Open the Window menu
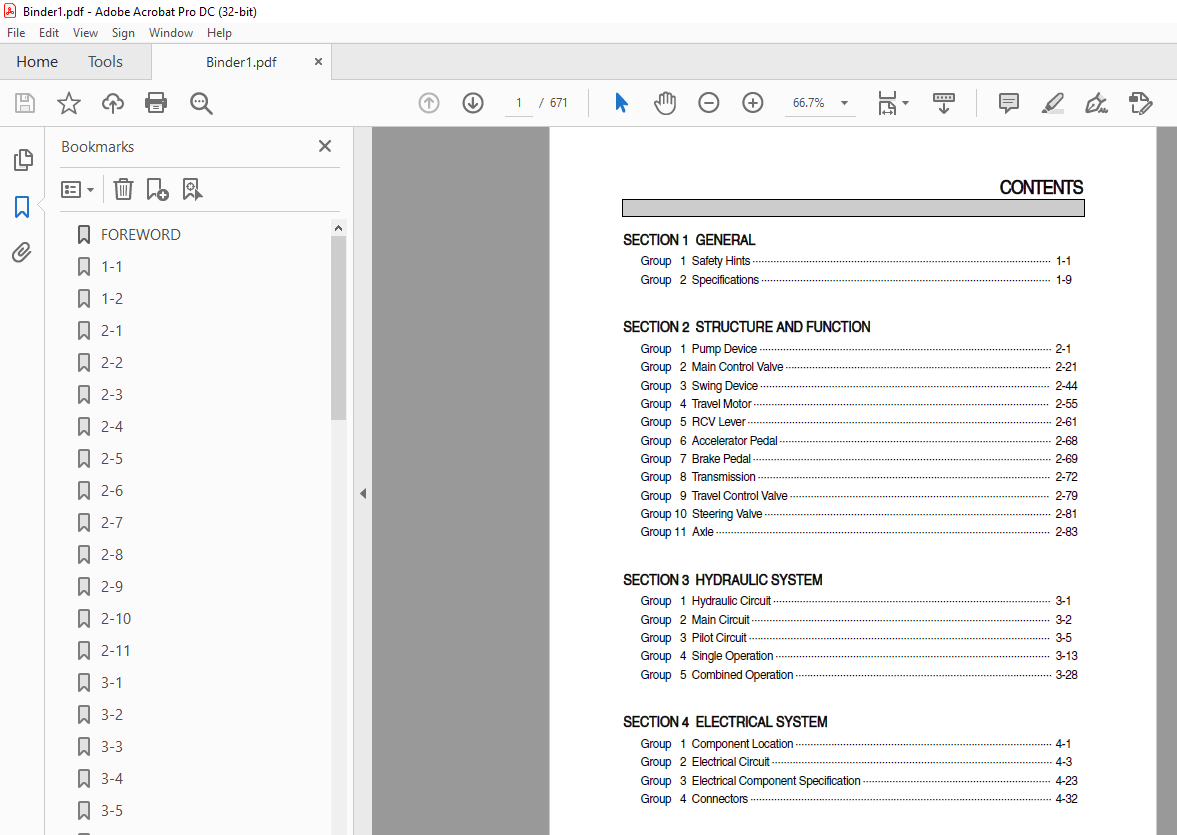The width and height of the screenshot is (1177, 835). click(170, 32)
